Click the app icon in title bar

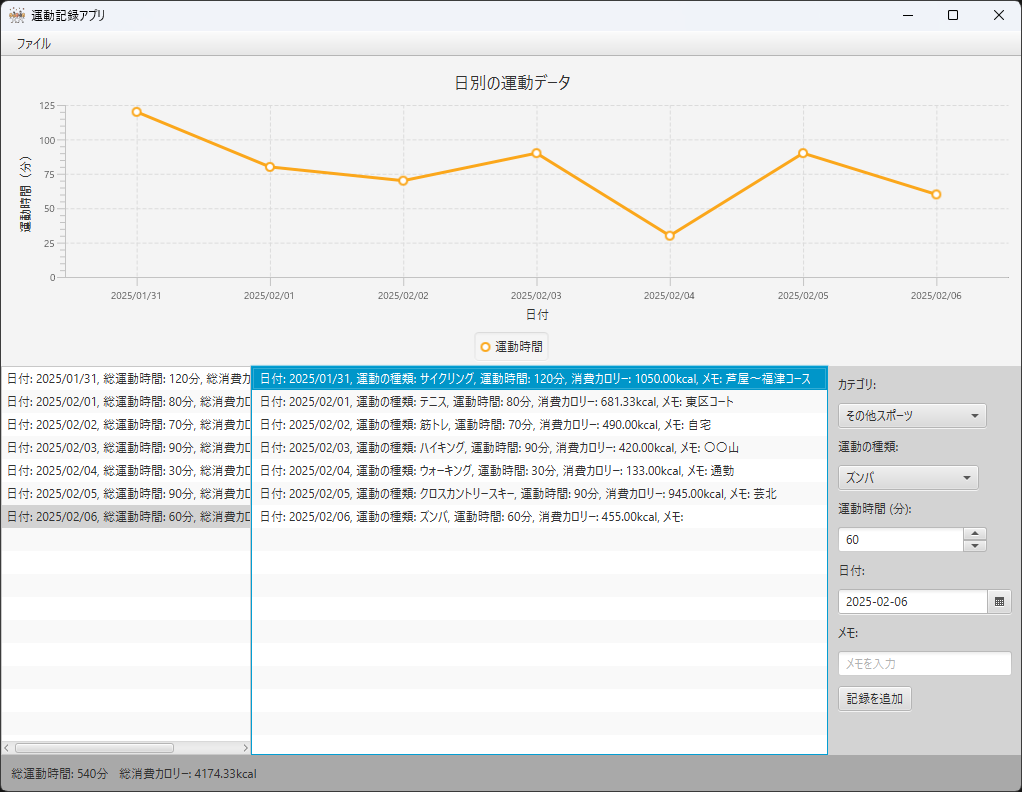(x=17, y=15)
